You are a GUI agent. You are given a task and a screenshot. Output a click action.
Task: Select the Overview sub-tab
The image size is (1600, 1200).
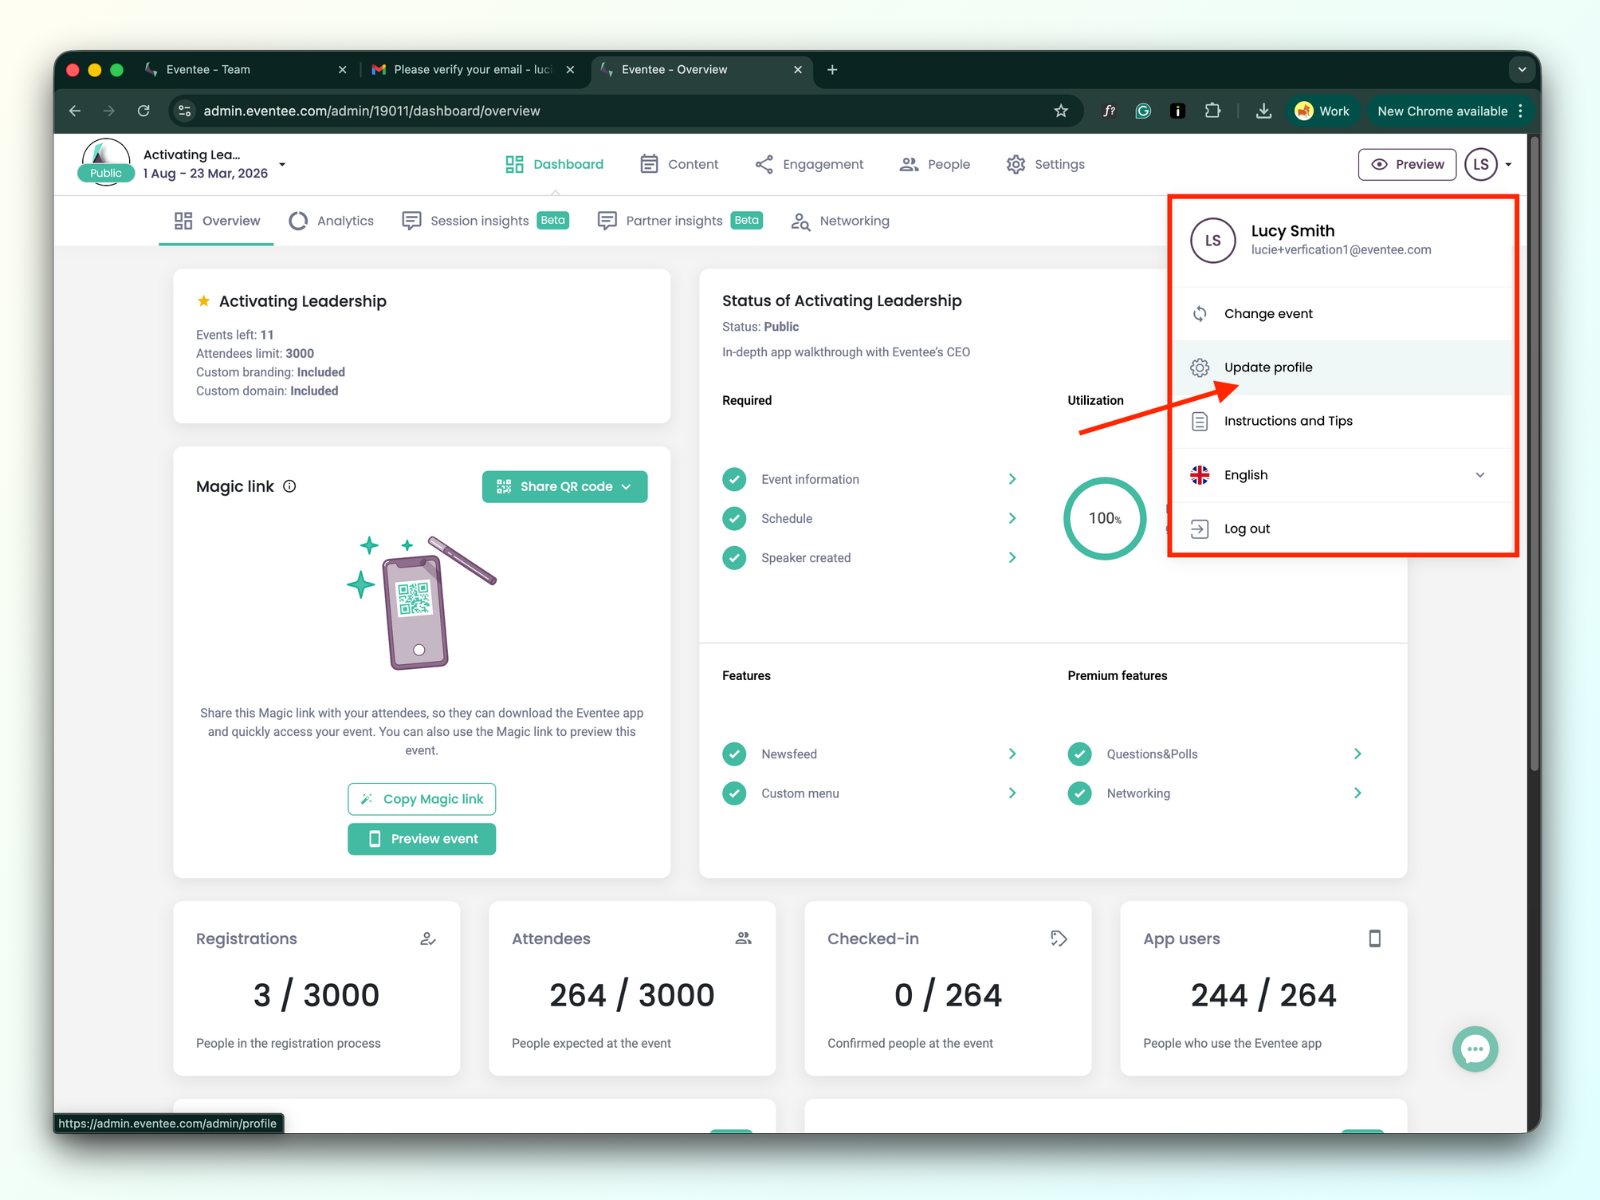[217, 221]
